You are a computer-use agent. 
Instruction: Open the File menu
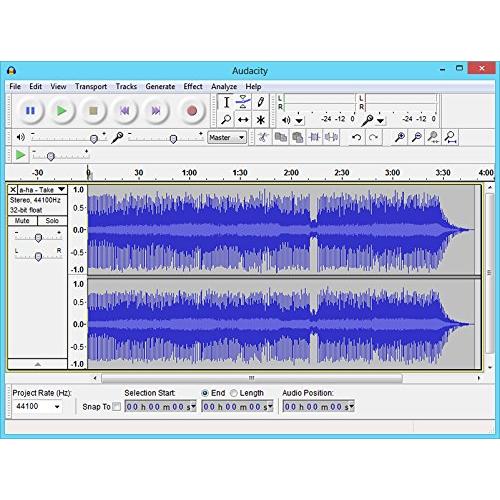(15, 86)
